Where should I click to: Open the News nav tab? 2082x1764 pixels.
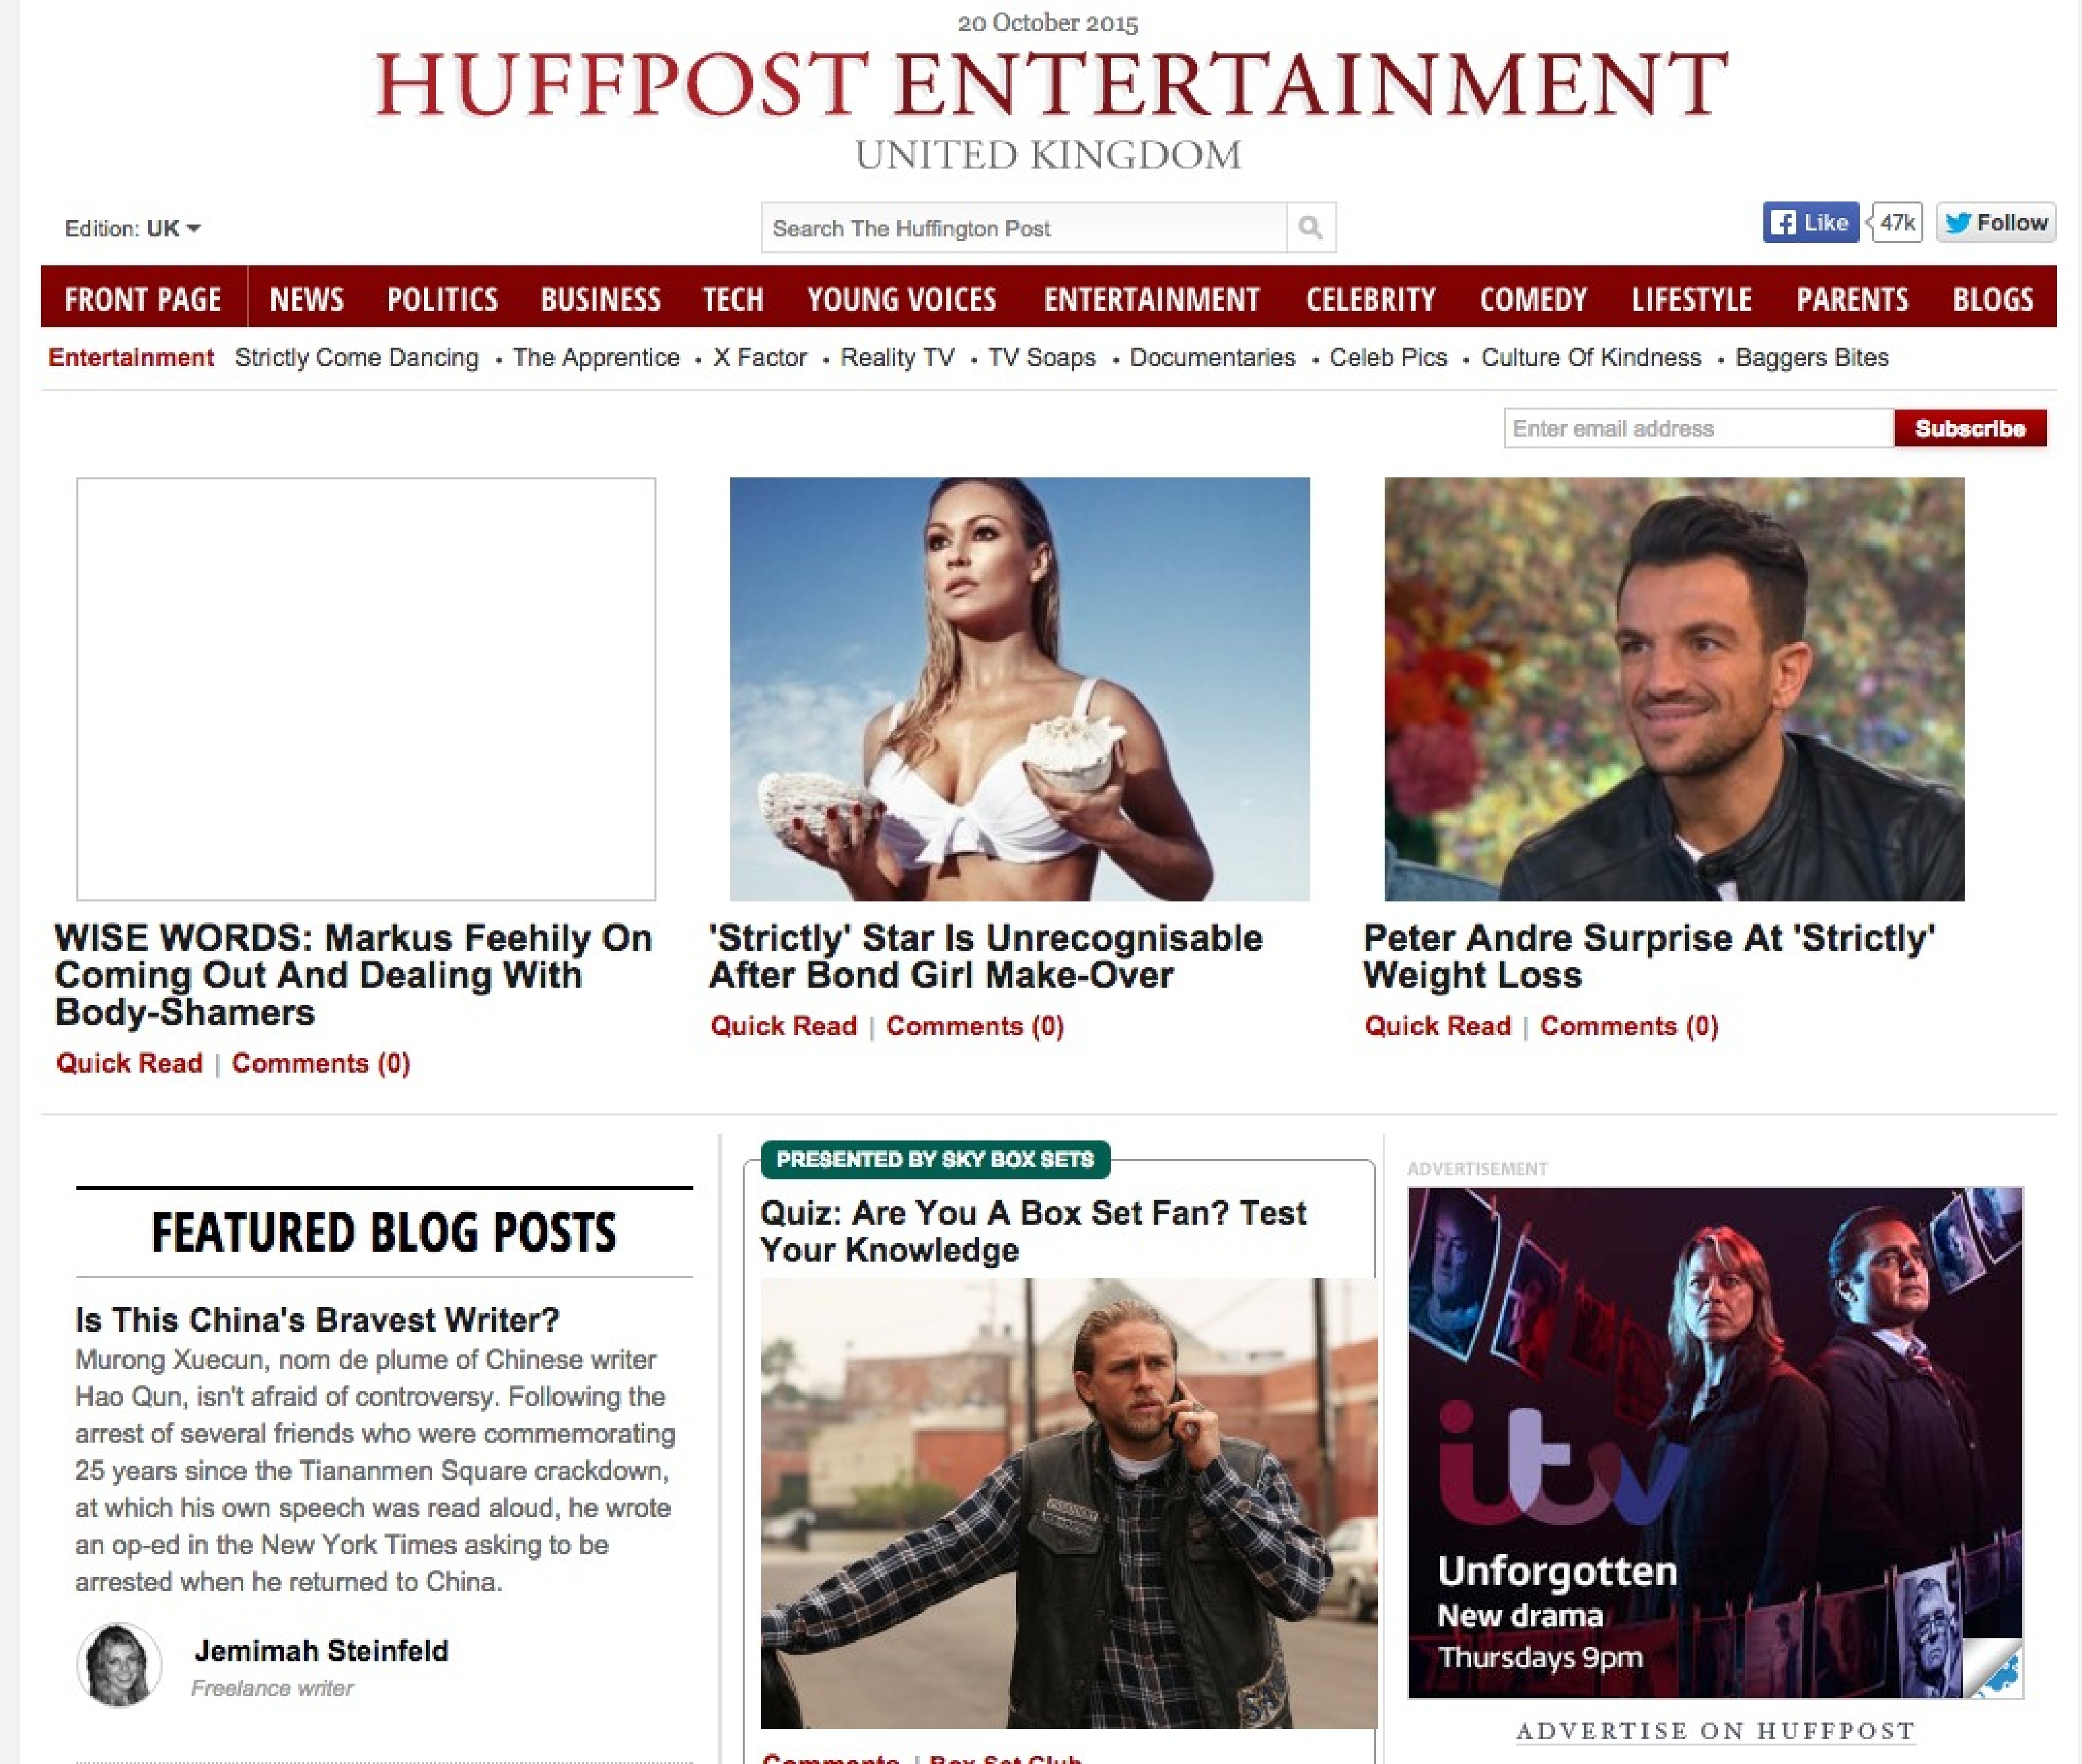306,299
